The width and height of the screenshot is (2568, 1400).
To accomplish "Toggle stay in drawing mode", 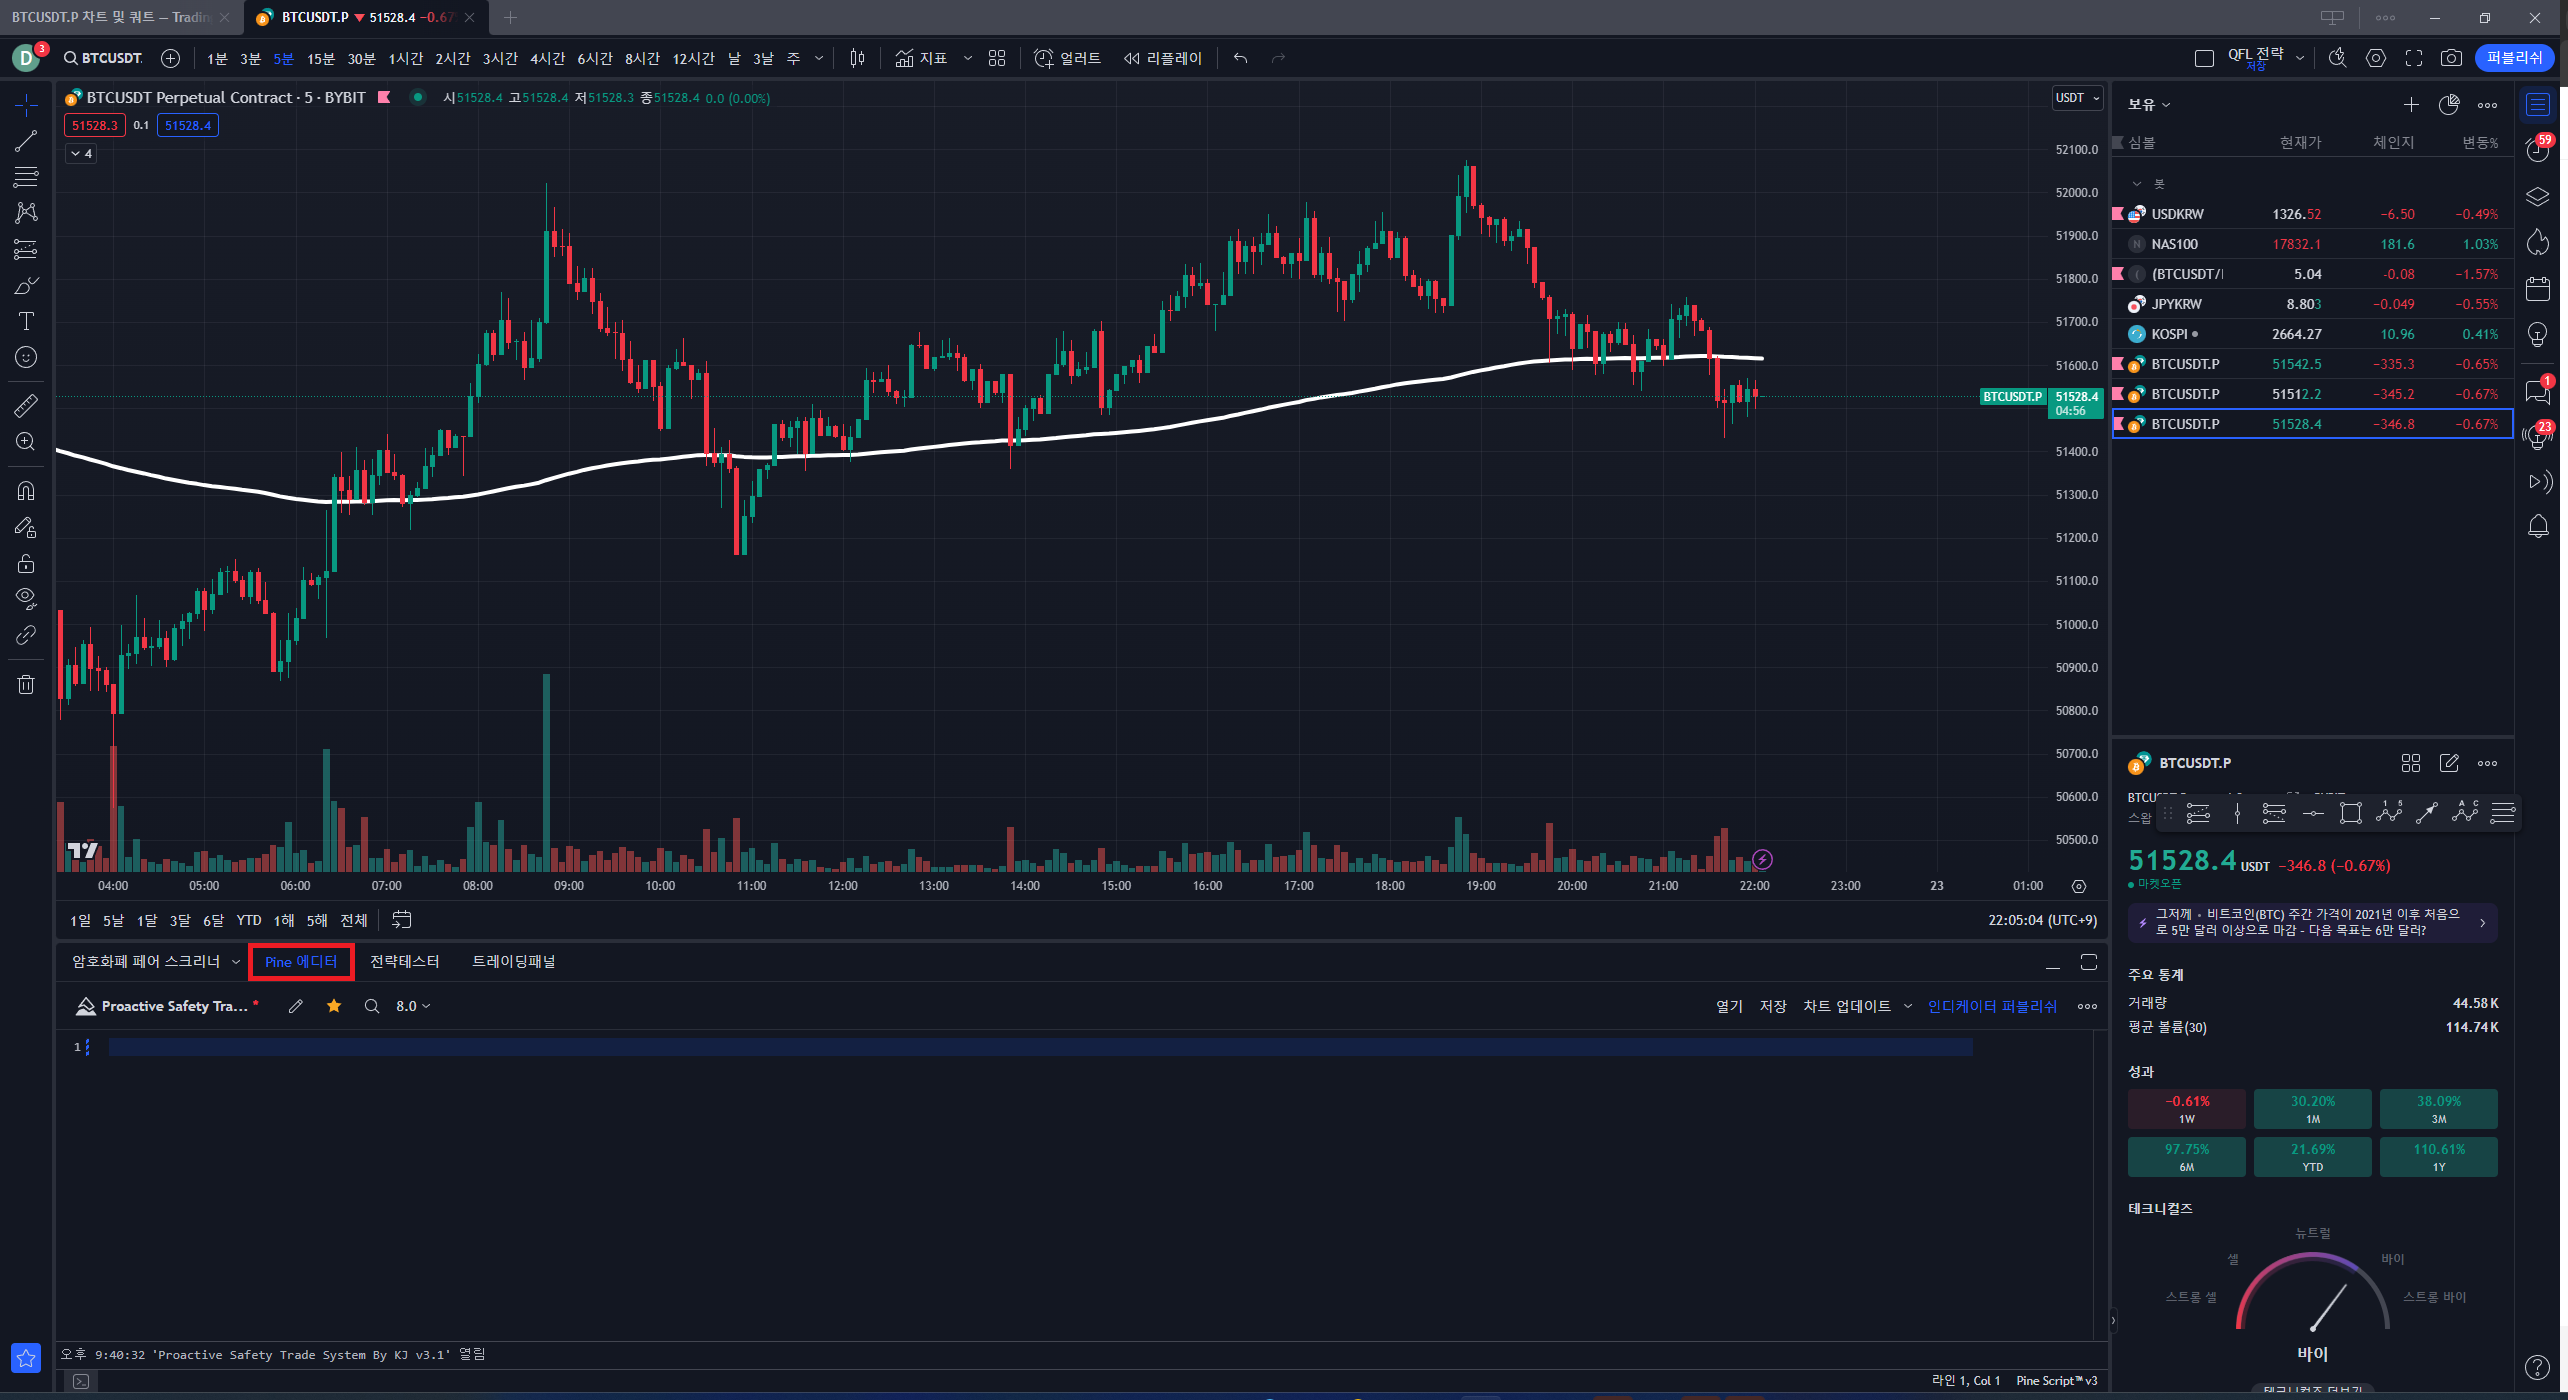I will click(x=26, y=527).
